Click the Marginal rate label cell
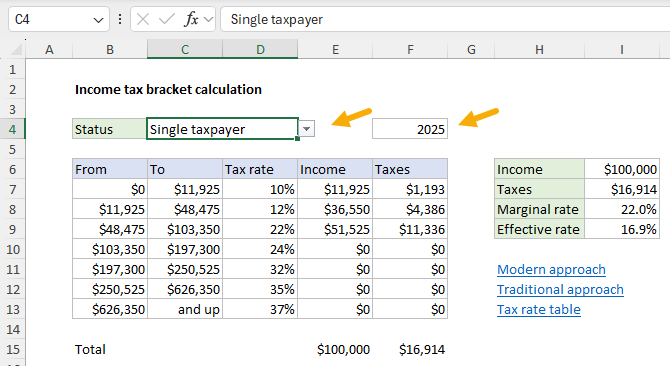Screen dimensions: 670x366 tap(539, 209)
